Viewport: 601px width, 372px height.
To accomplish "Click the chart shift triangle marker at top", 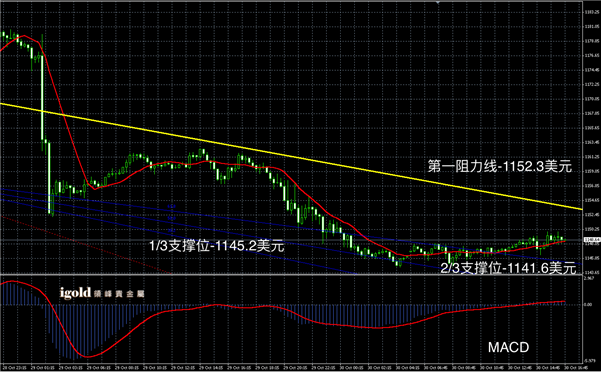I will click(438, 2).
